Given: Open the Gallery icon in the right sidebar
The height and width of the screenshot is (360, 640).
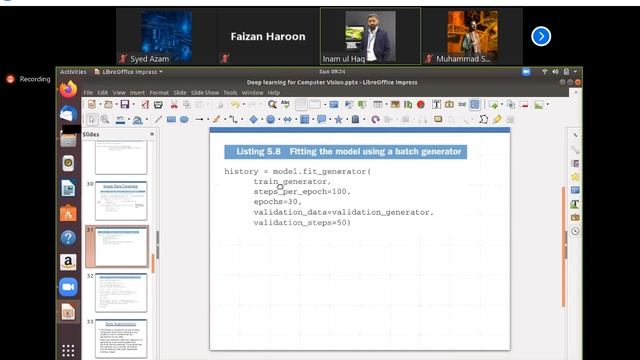Looking at the screenshot, I should click(x=575, y=218).
